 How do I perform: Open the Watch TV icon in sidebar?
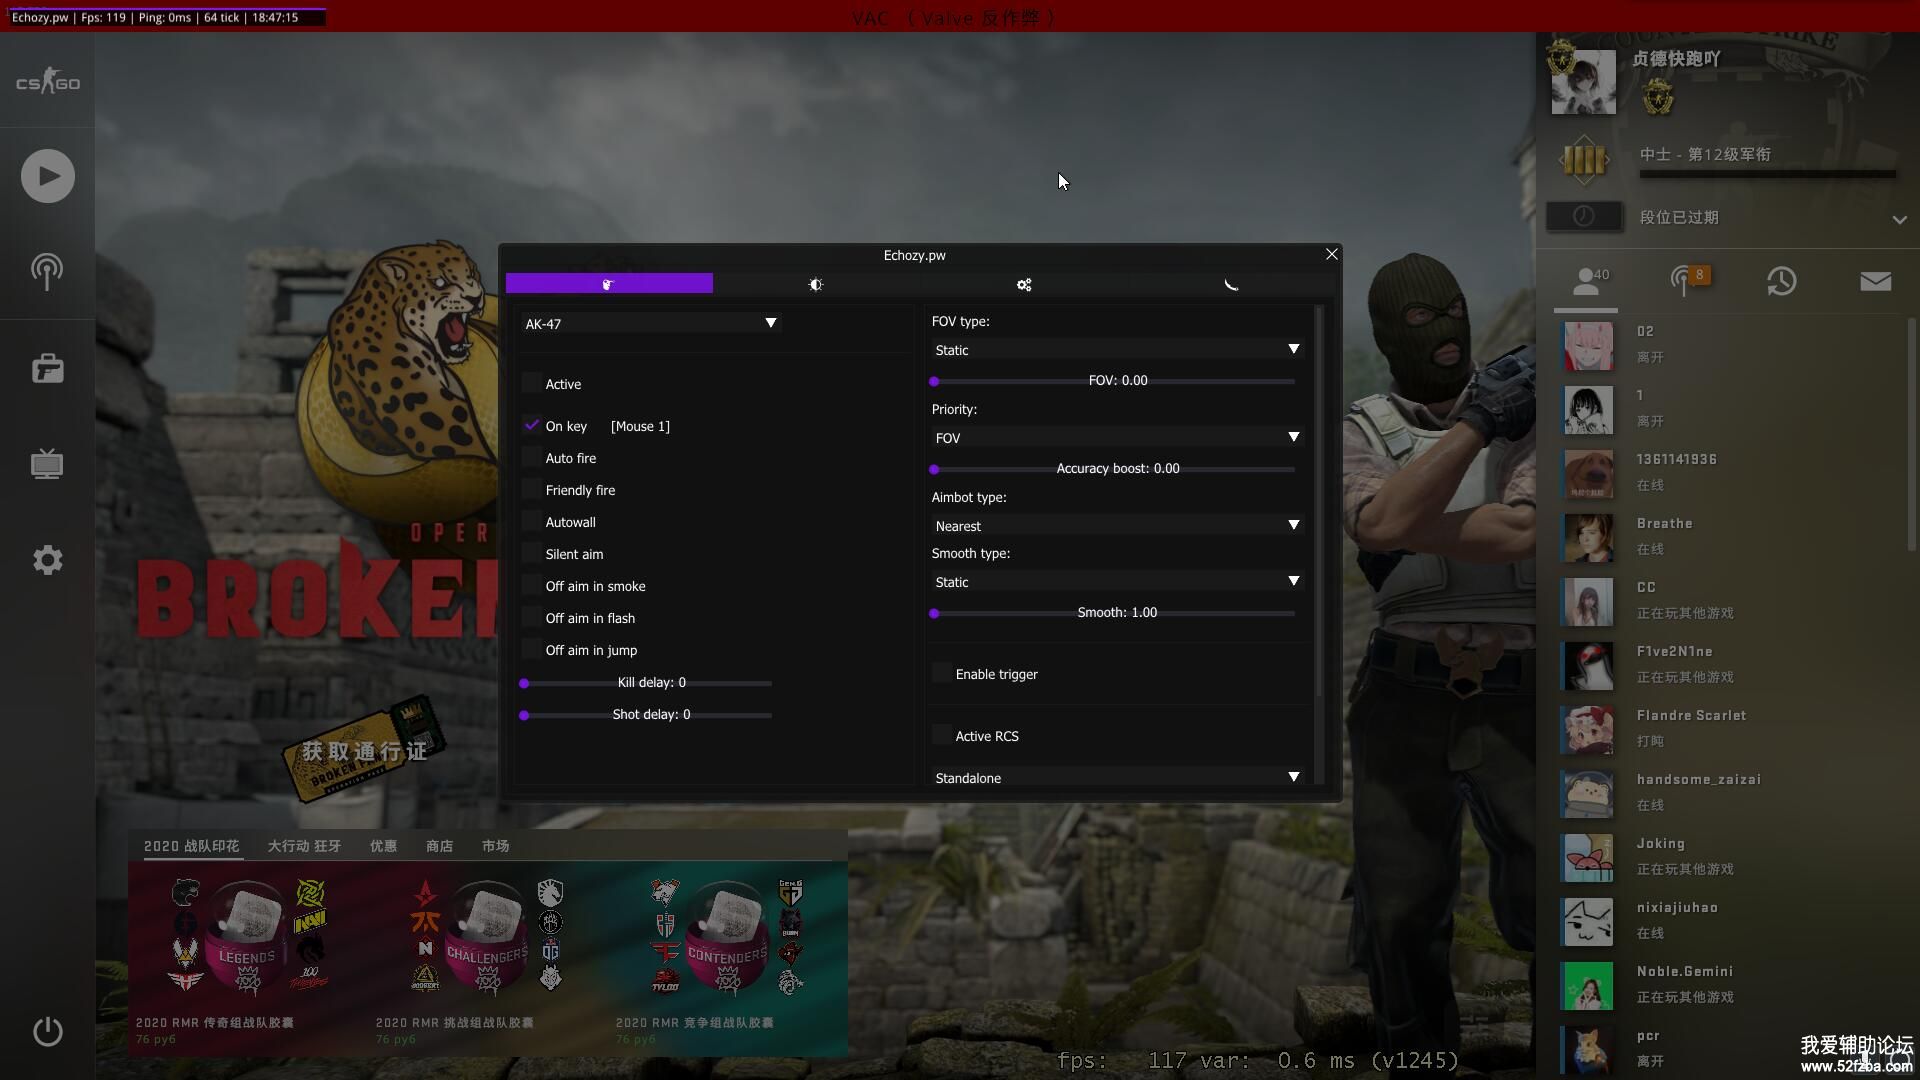47,464
